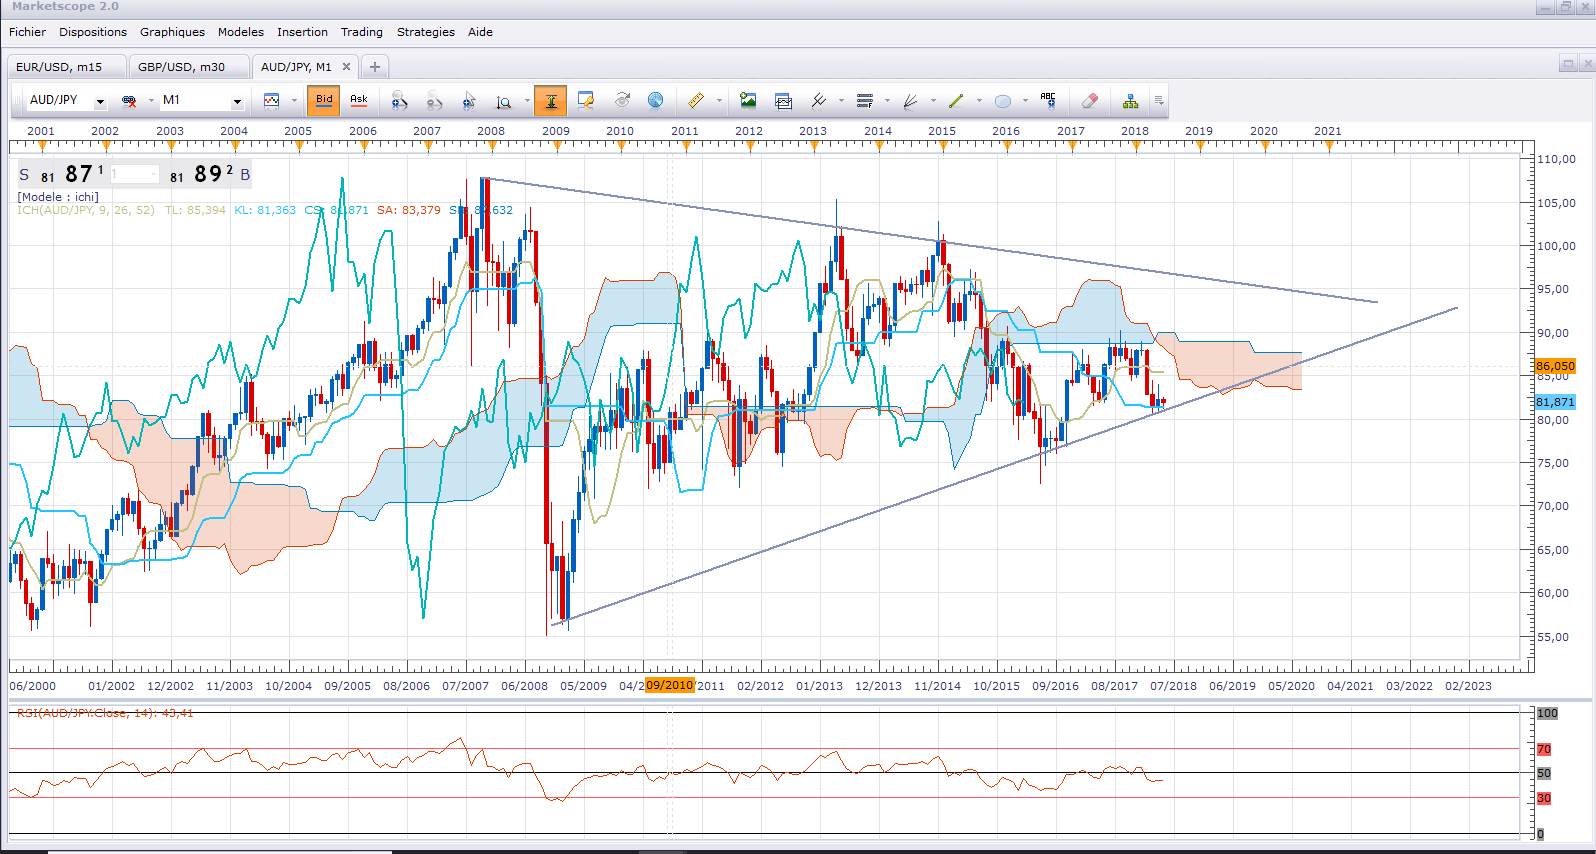Click the RSI(AUD/JPY.Close, 14) indicator label
1596x854 pixels.
point(105,713)
